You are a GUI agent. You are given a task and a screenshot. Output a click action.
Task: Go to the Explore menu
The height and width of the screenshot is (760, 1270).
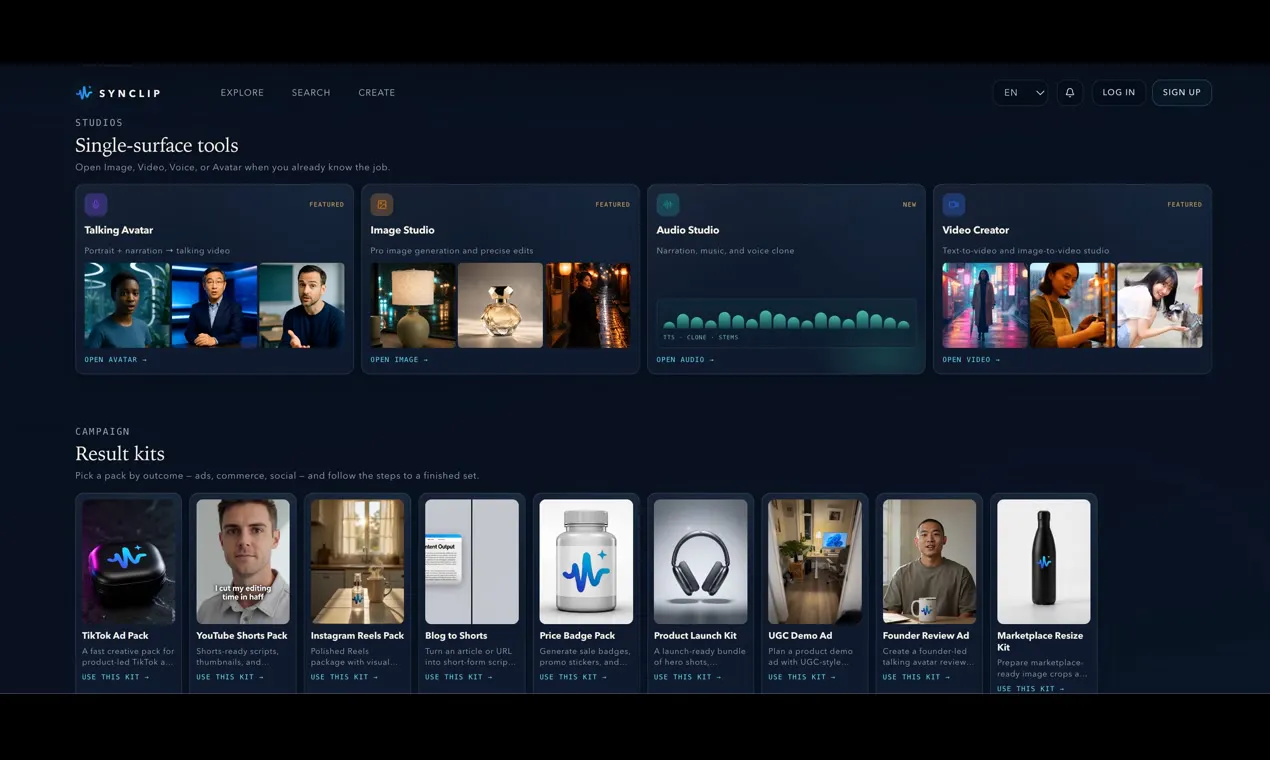pyautogui.click(x=242, y=93)
